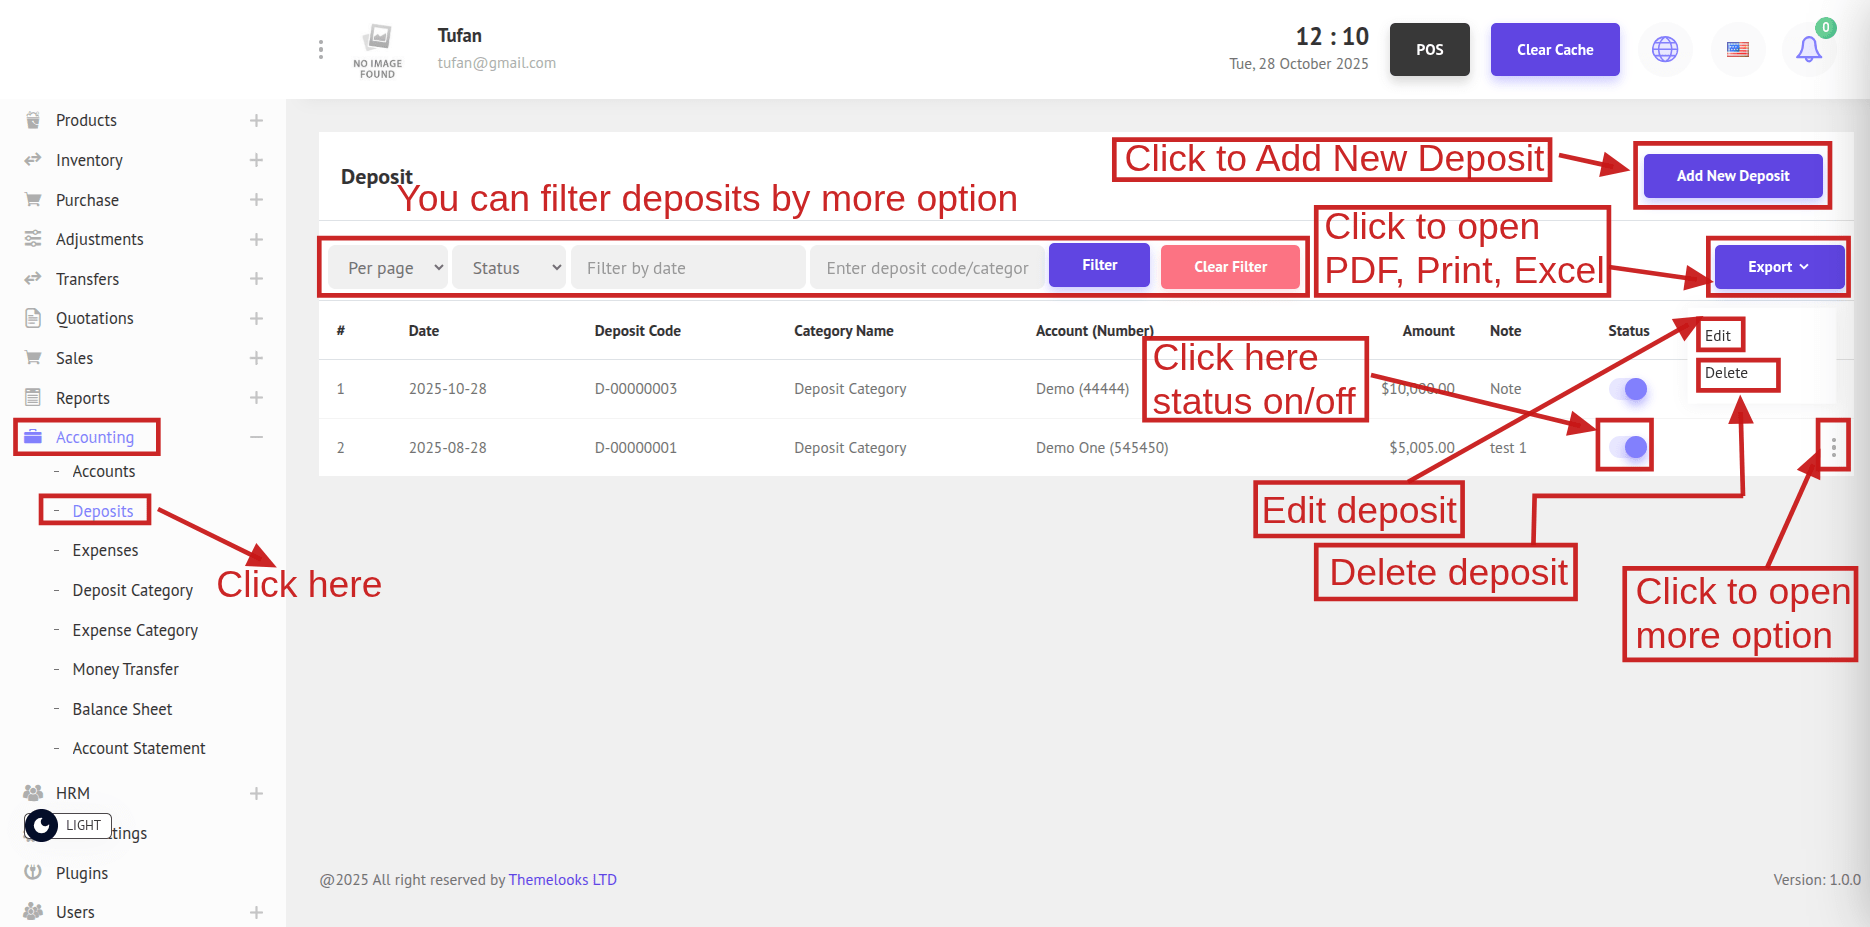
Task: Open the Status filter dropdown
Action: coord(509,268)
